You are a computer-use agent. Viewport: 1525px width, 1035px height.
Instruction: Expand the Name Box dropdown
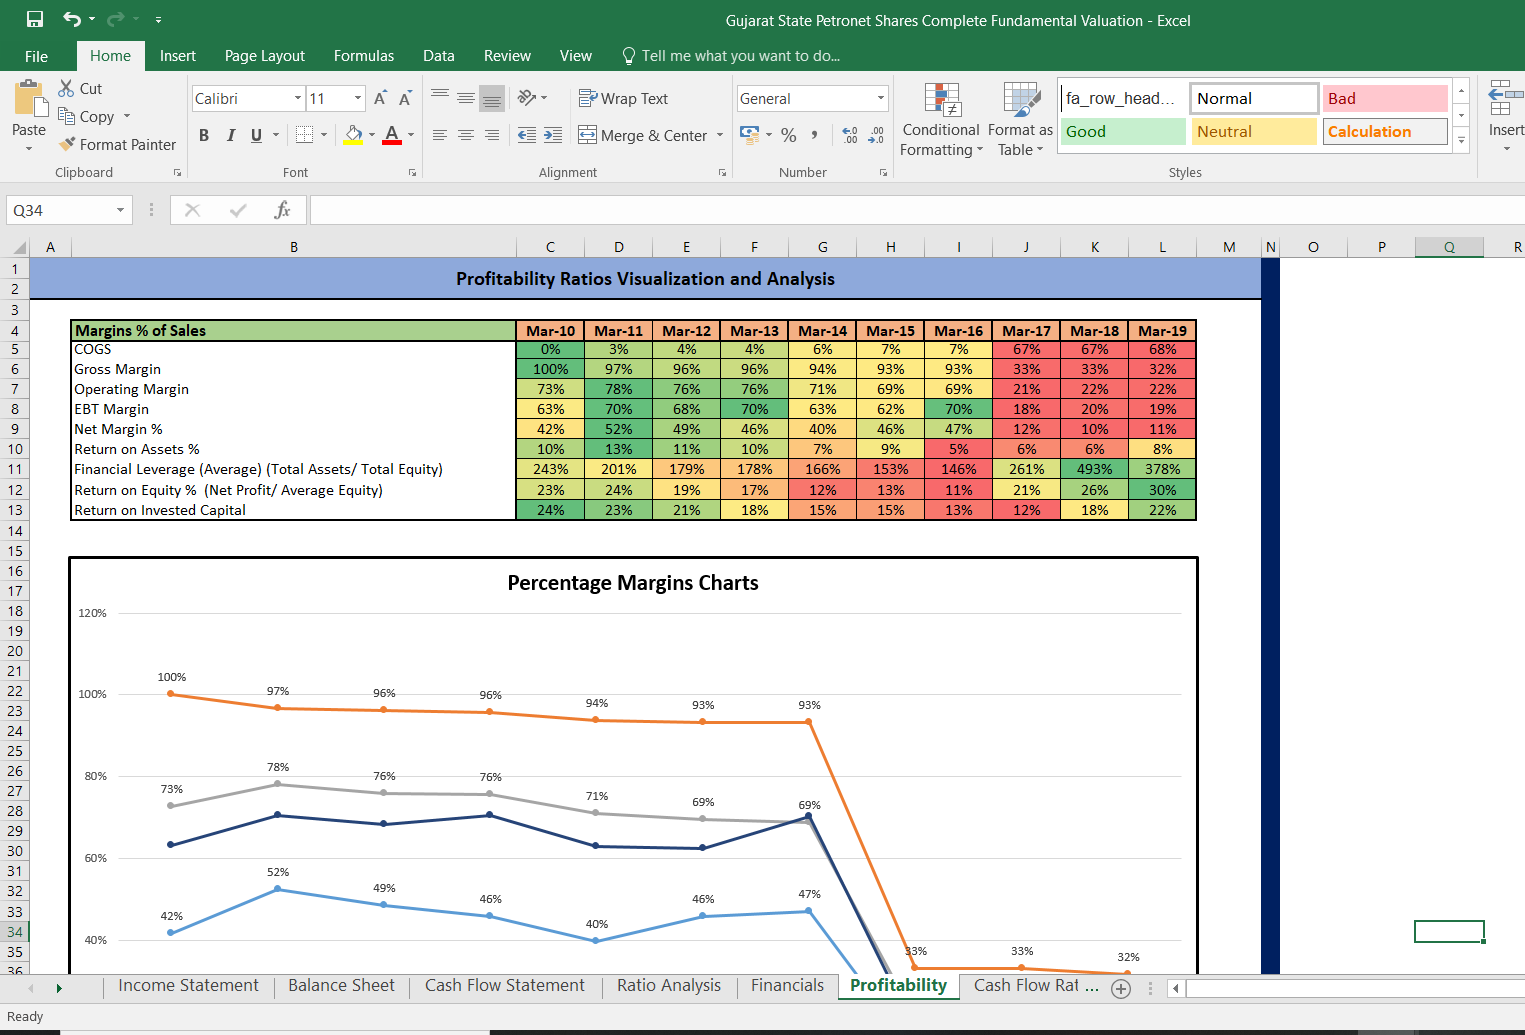[x=120, y=210]
